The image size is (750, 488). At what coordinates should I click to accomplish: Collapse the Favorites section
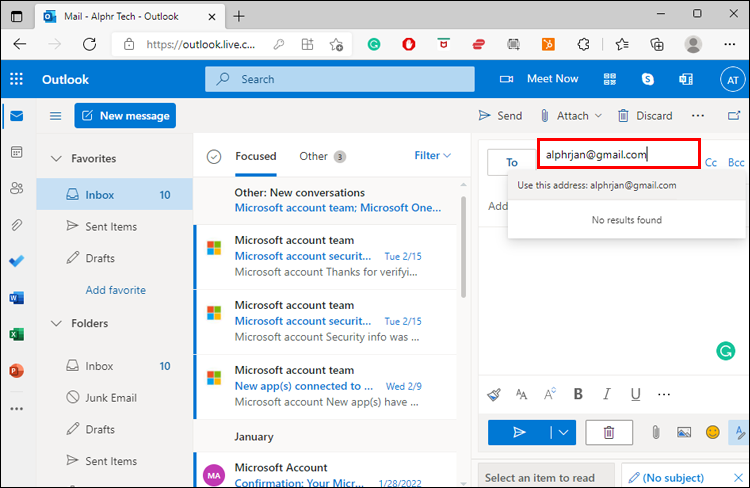pos(56,158)
